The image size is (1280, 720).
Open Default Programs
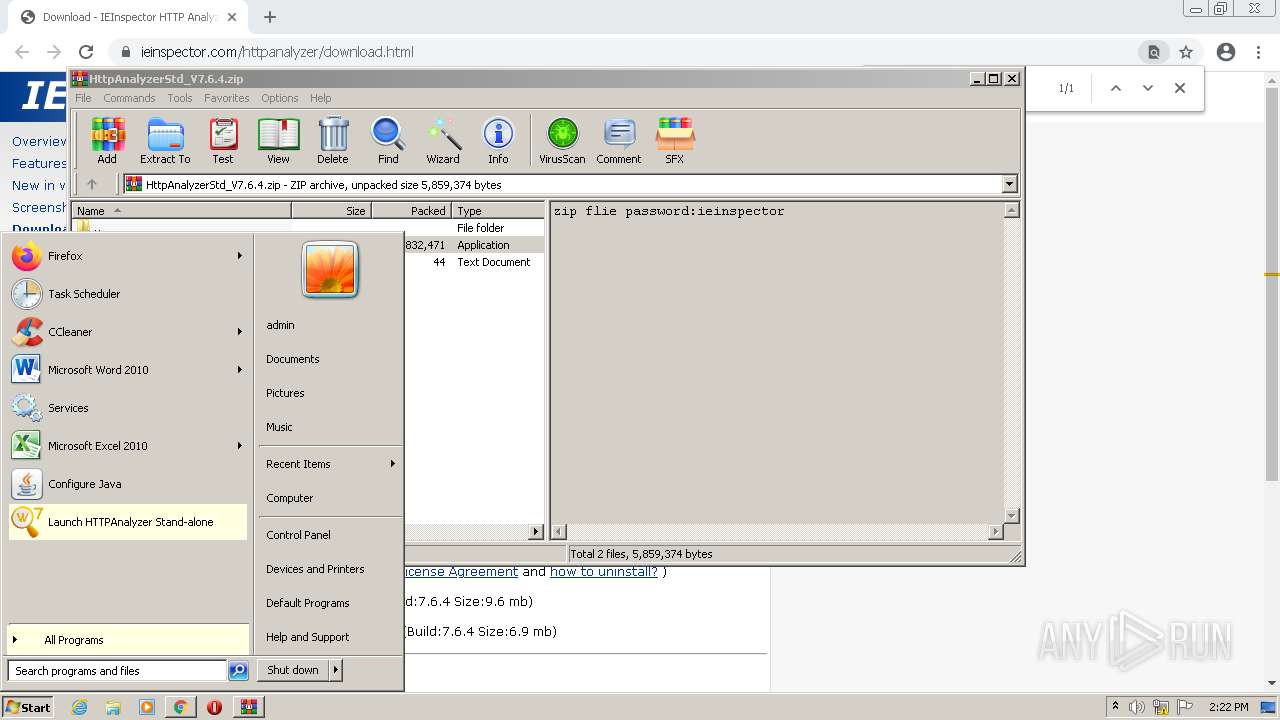click(x=307, y=603)
